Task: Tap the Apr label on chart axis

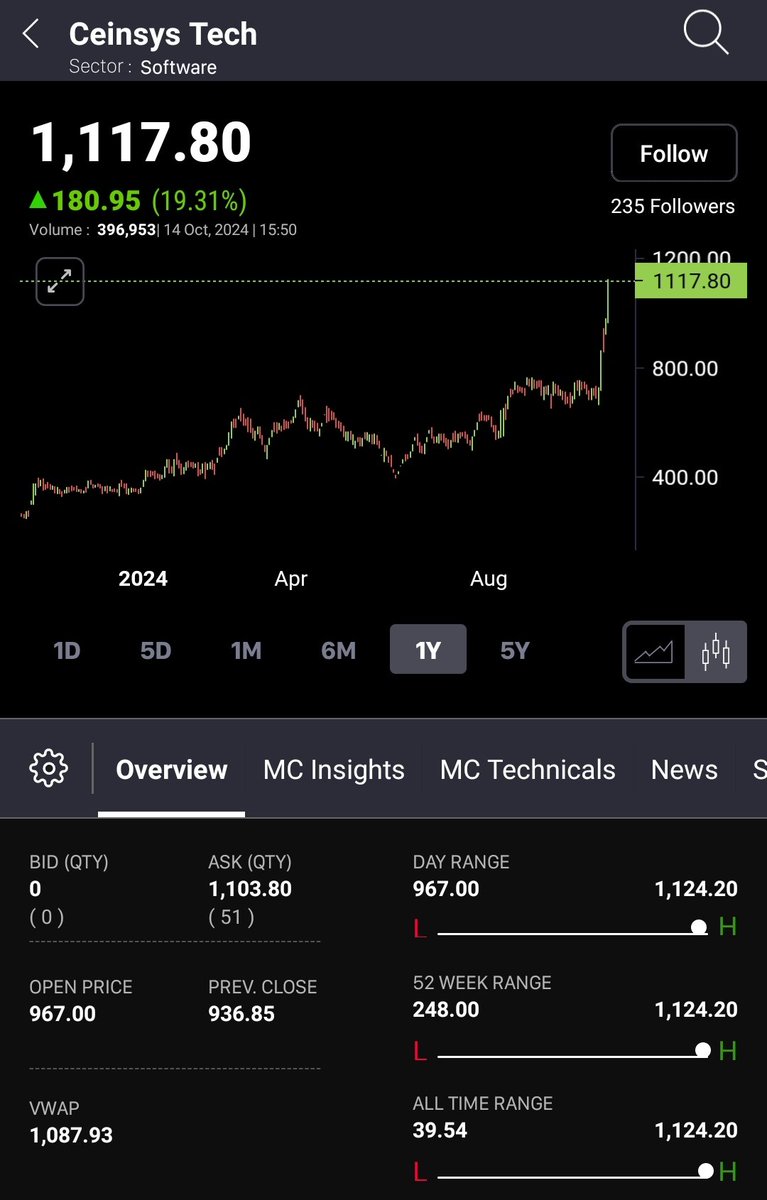Action: 291,578
